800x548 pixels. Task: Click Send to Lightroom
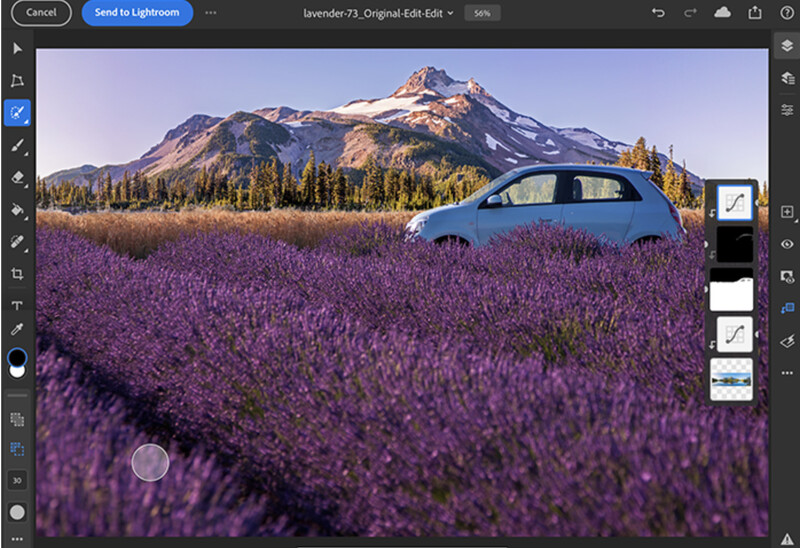(137, 13)
